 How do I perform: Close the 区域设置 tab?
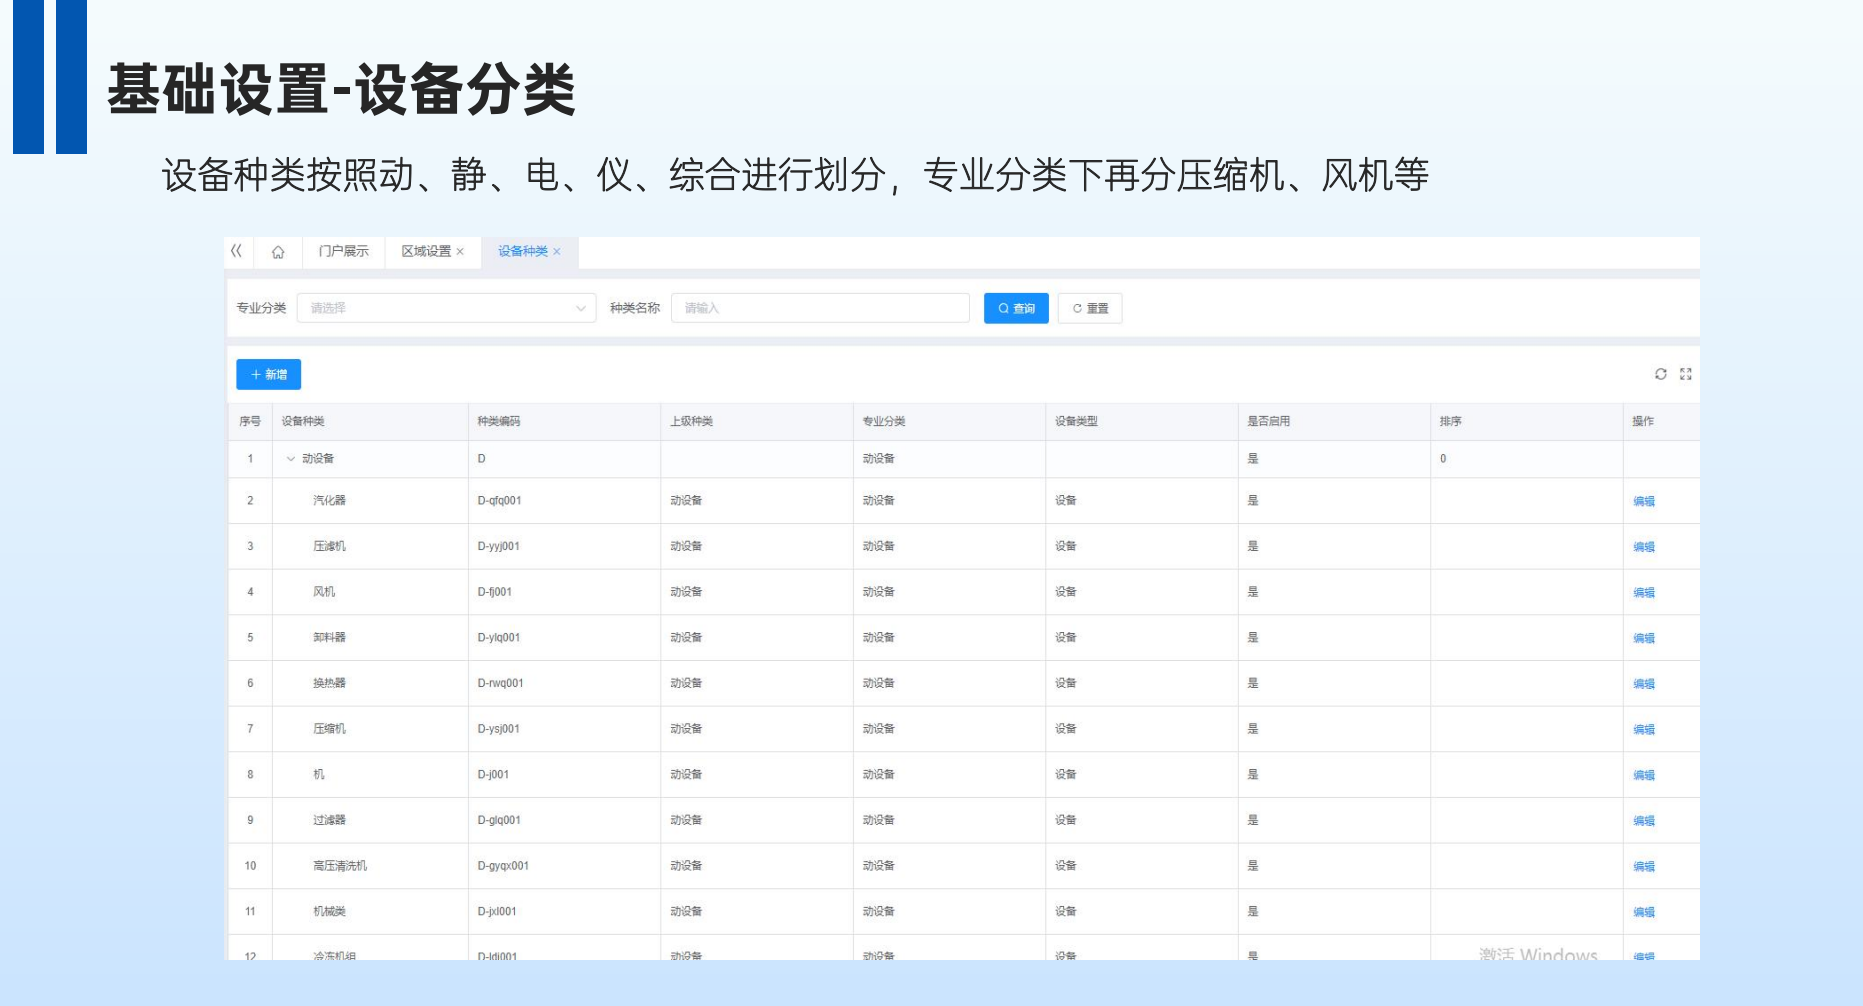coord(460,252)
